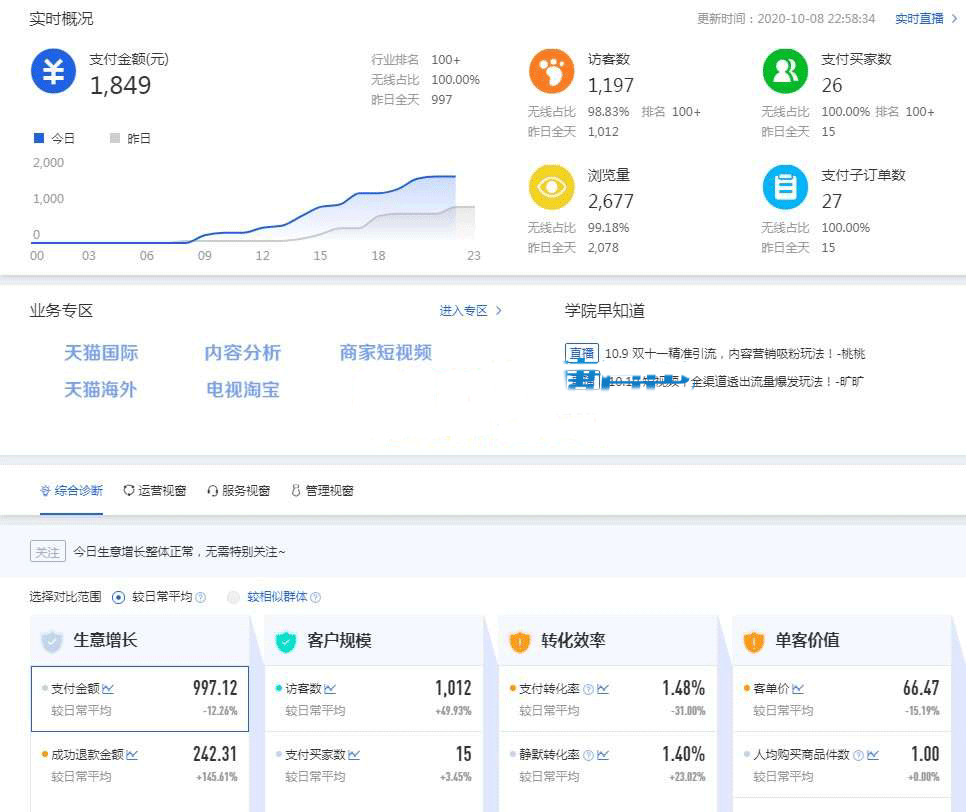Toggle the 昨日 chart legend series
Image resolution: width=966 pixels, height=812 pixels.
point(129,138)
